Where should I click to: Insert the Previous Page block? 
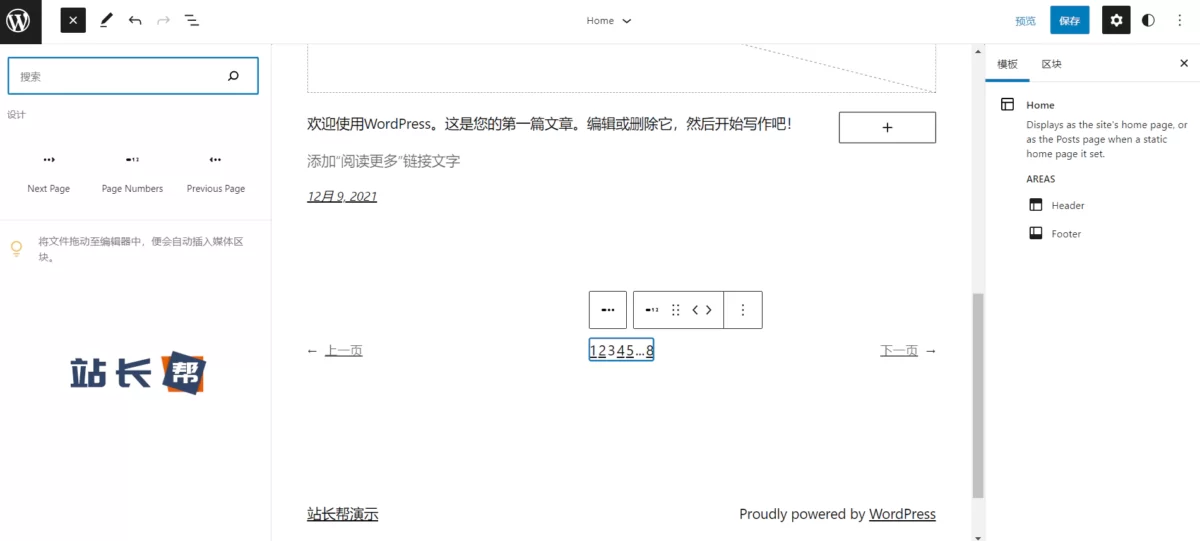tap(215, 172)
